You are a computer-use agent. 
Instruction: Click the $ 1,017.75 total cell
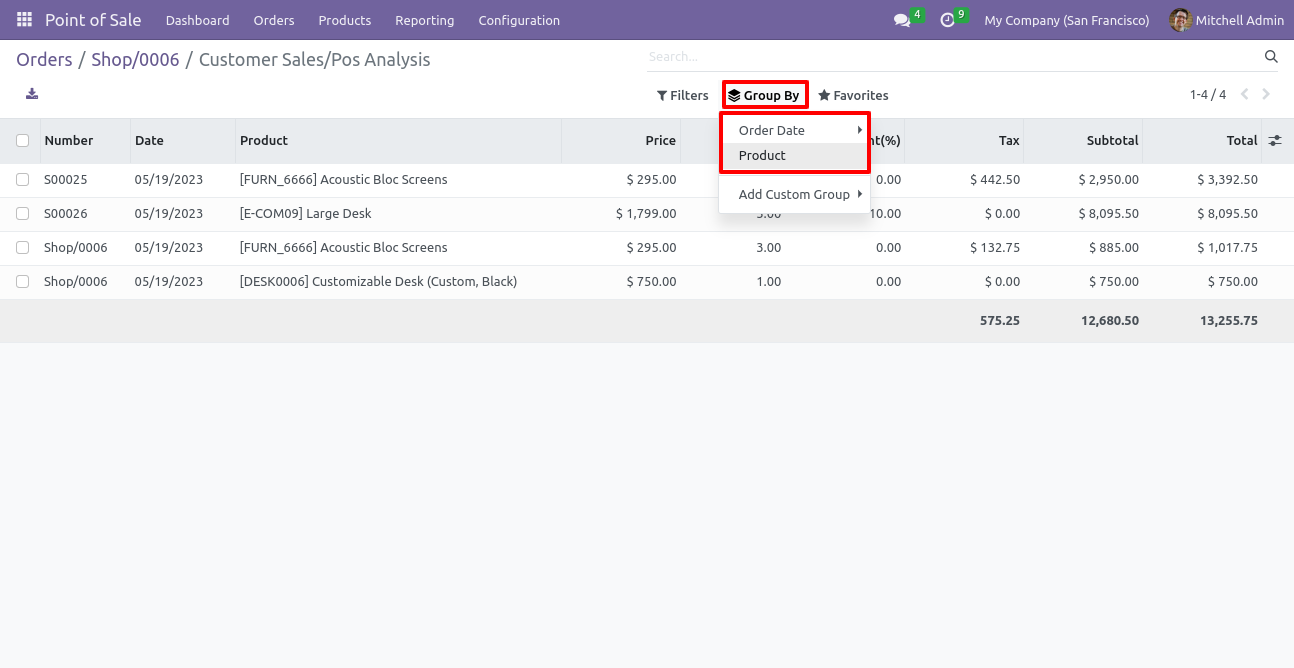1227,248
